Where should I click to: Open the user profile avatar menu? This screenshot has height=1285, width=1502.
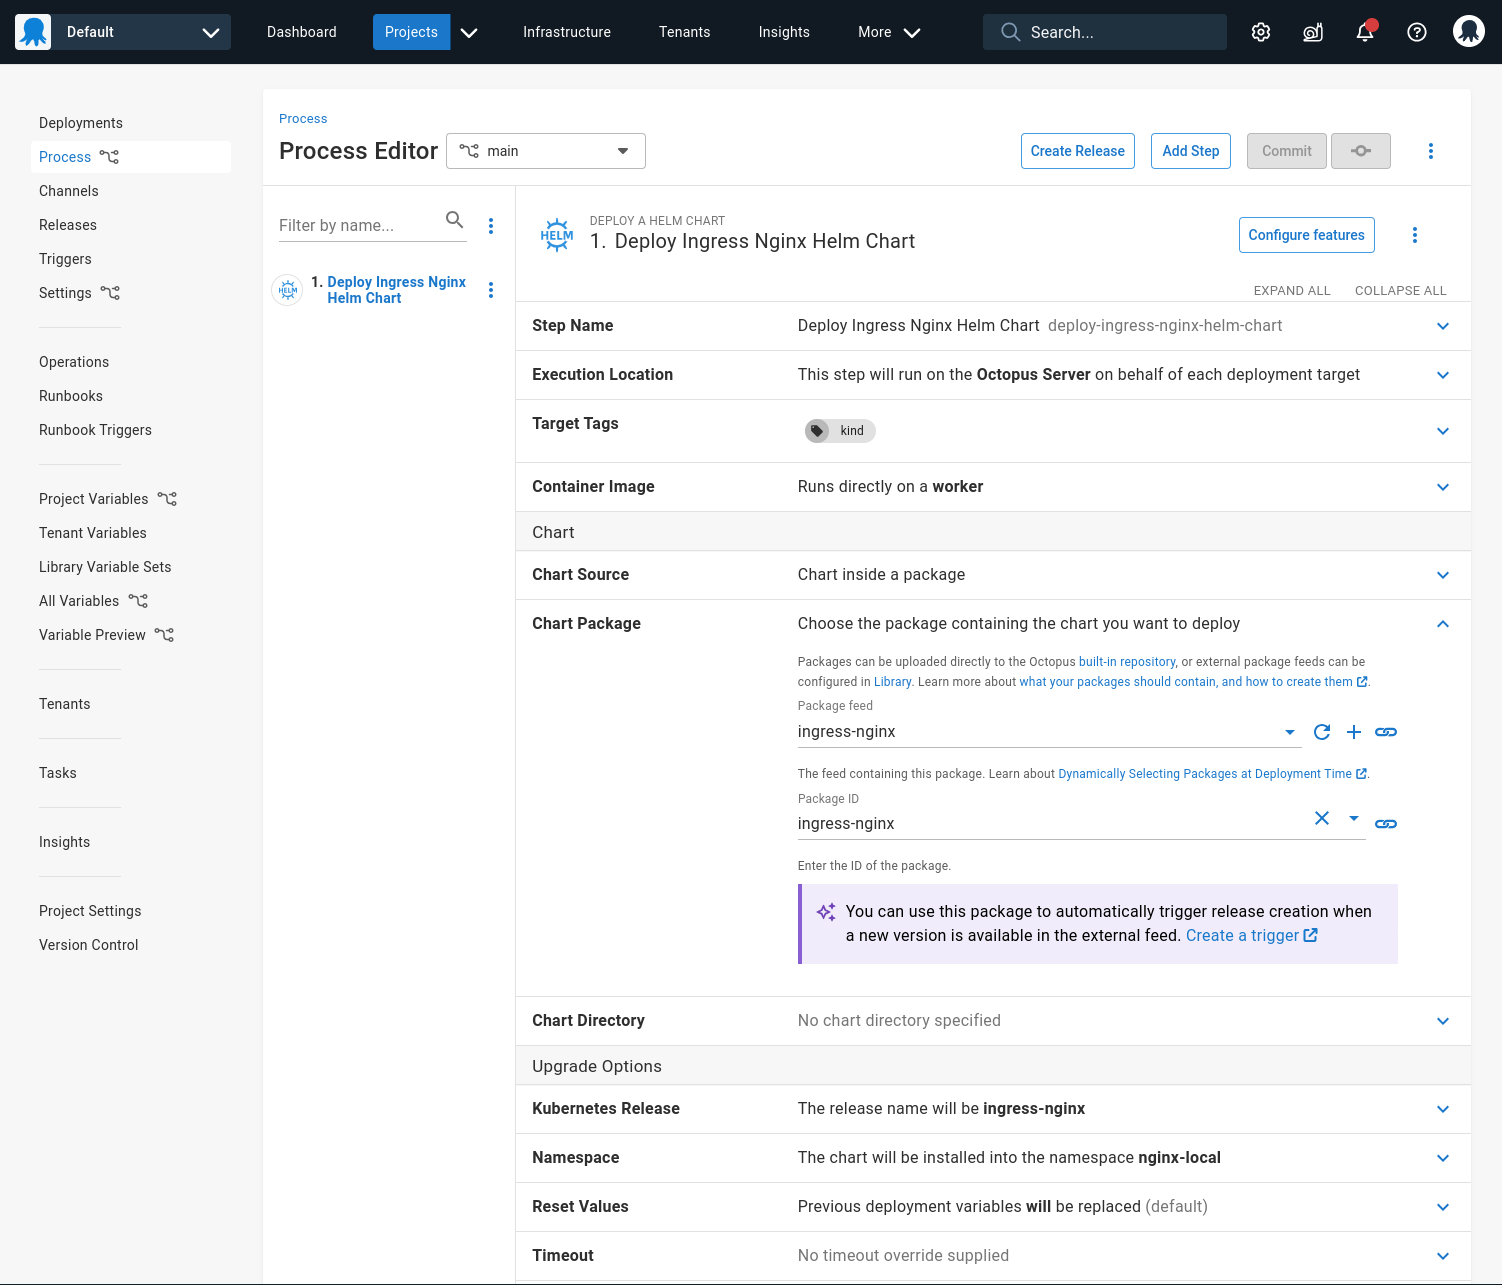[x=1469, y=31]
